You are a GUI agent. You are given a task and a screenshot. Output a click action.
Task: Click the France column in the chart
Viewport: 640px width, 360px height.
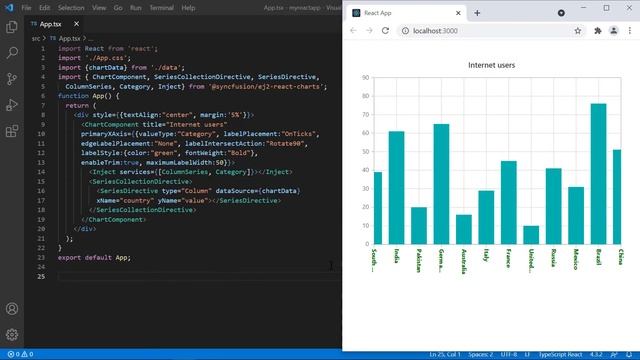509,202
